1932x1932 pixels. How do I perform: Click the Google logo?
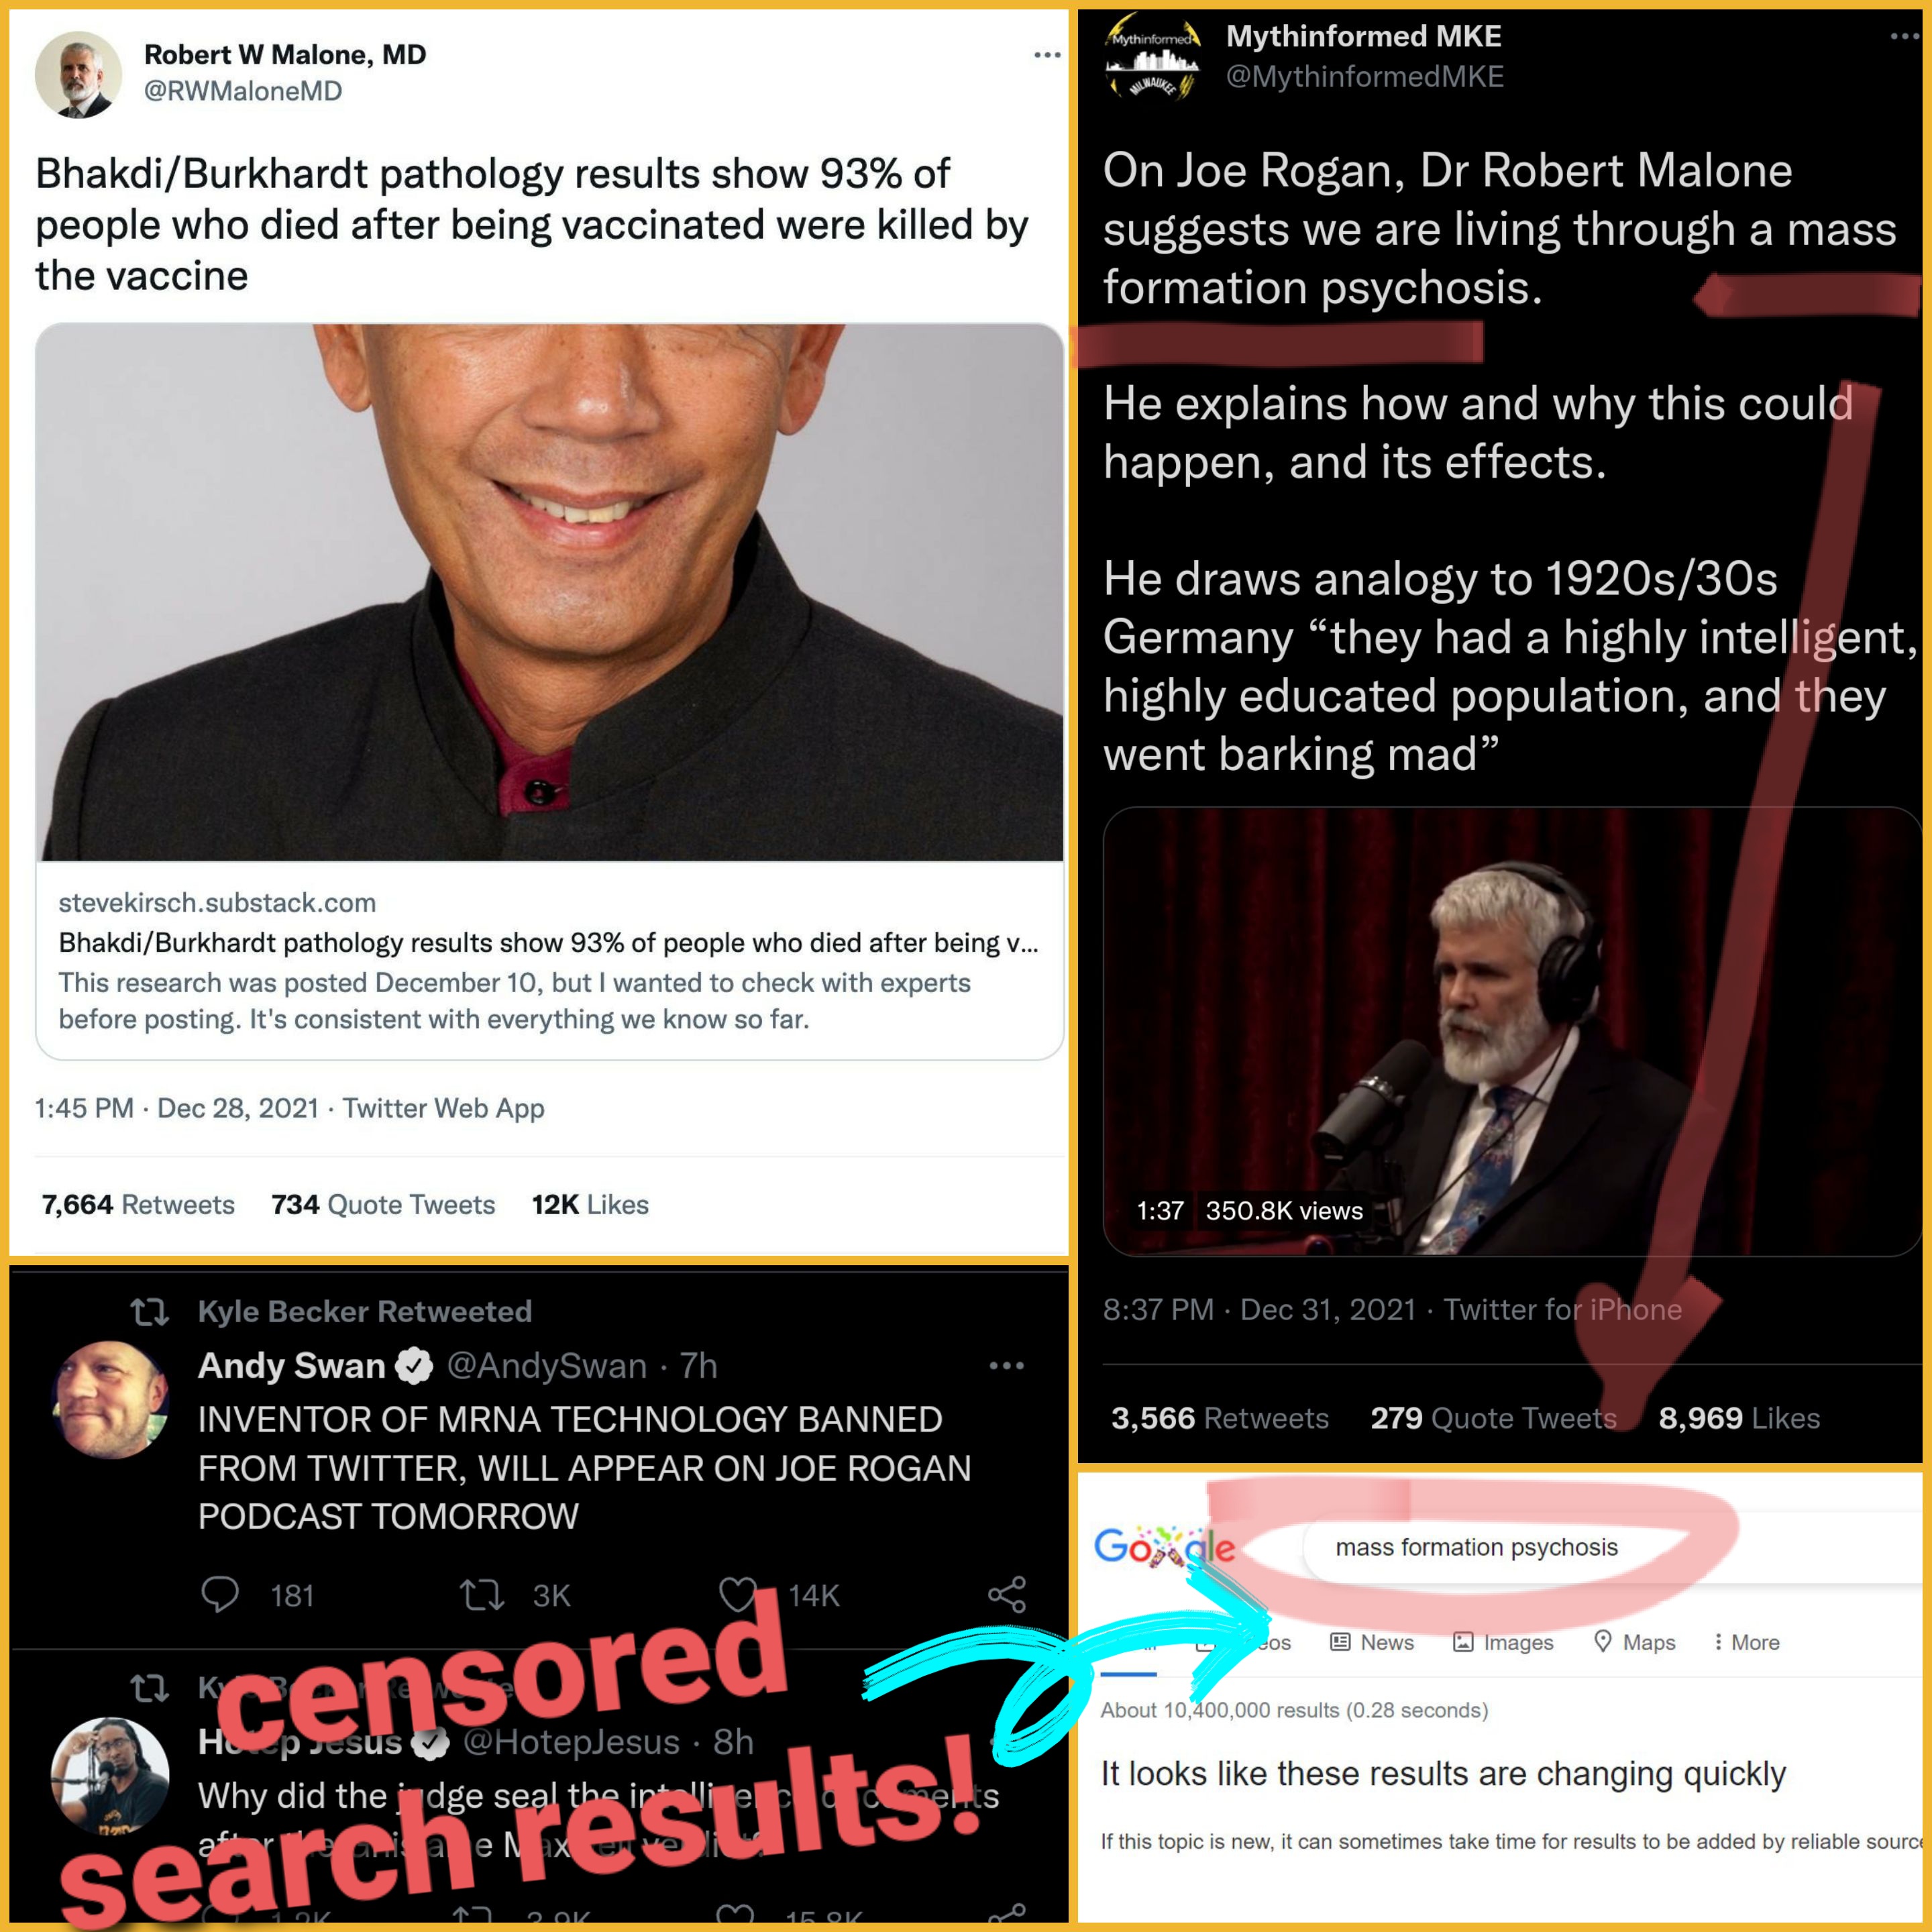tap(1164, 1547)
